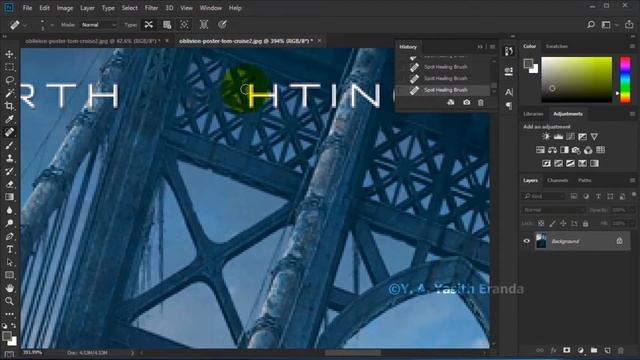Create new document from current state icon

click(x=451, y=103)
